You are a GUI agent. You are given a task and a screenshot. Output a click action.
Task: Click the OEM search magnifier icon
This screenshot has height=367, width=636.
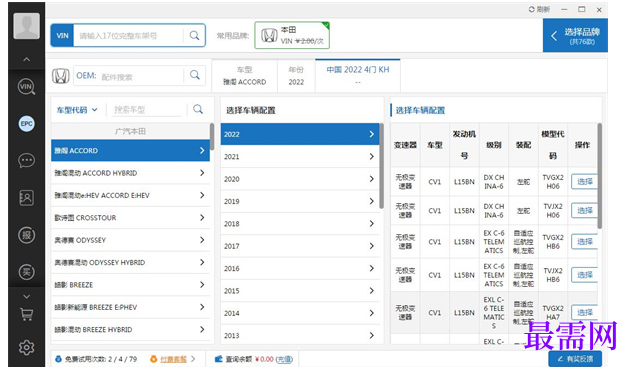tap(195, 75)
